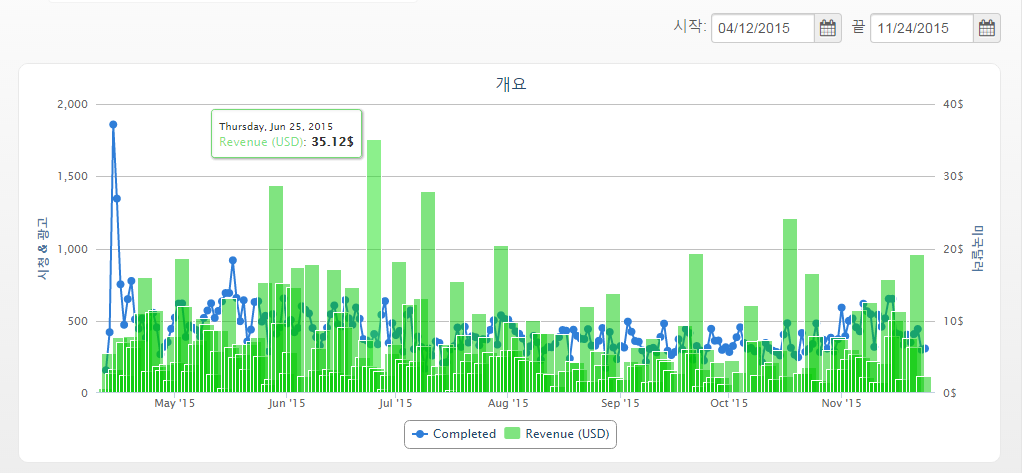Click the start date field showing 04/12/2015
The width and height of the screenshot is (1023, 473).
point(763,28)
